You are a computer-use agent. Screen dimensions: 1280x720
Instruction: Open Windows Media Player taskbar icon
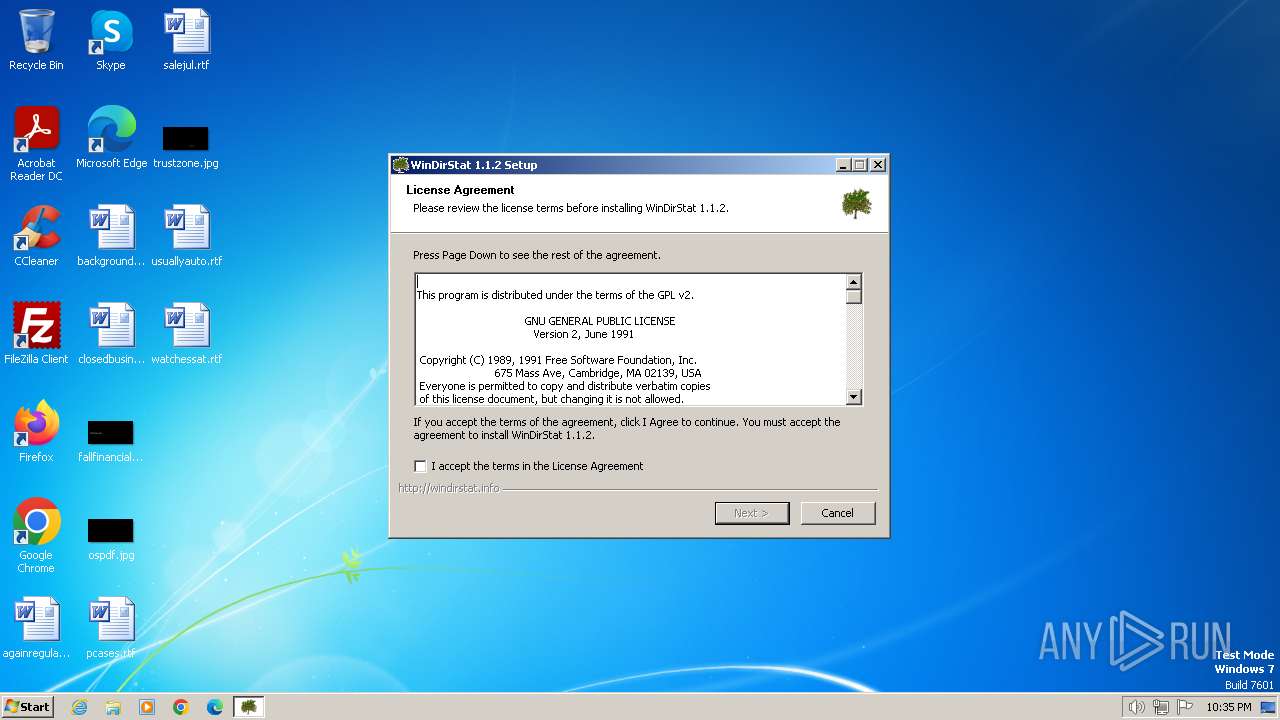tap(147, 707)
